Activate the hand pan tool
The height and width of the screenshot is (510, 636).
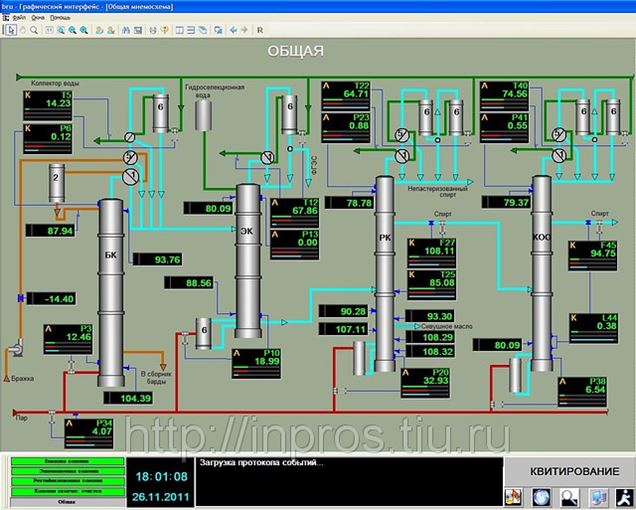(x=22, y=30)
